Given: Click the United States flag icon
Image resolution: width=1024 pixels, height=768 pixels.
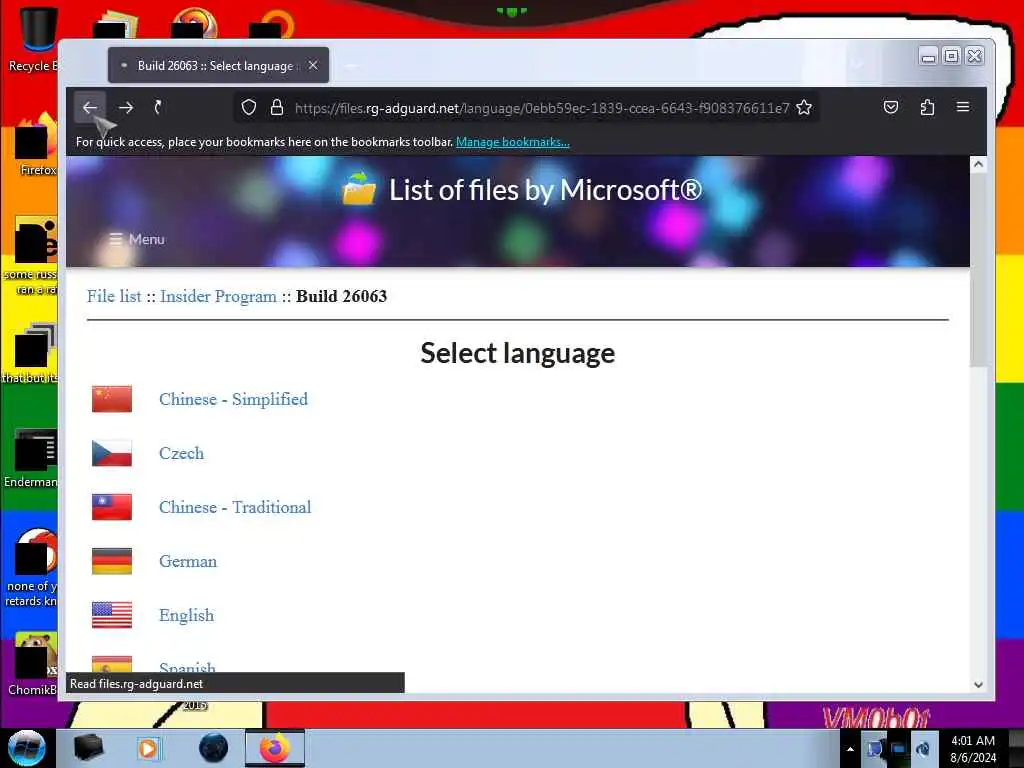Looking at the screenshot, I should tap(112, 615).
